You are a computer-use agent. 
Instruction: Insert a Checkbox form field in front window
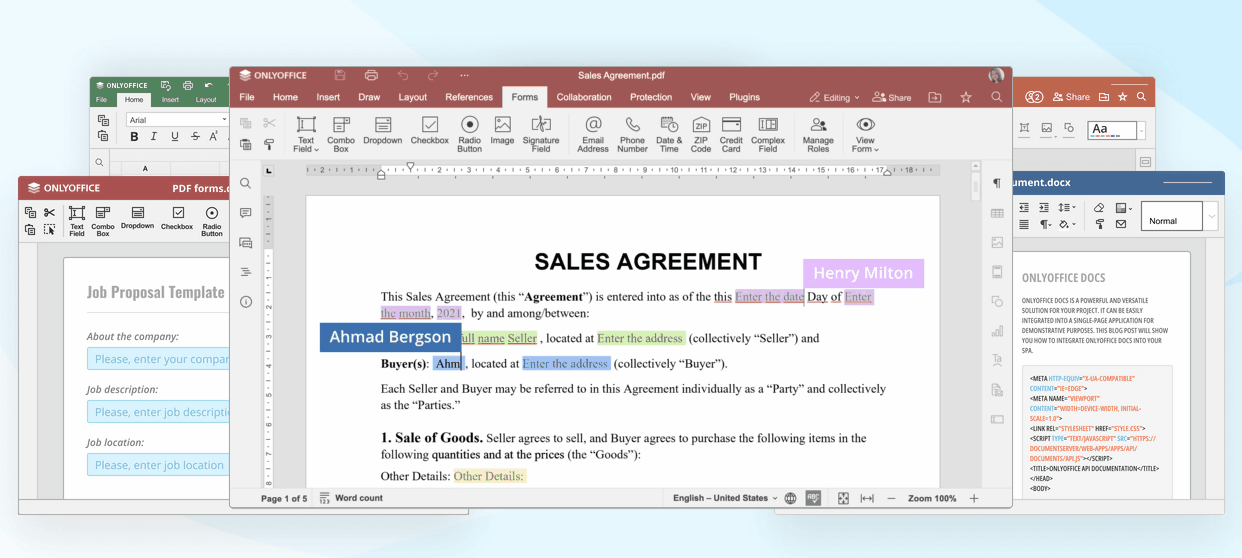pyautogui.click(x=430, y=131)
